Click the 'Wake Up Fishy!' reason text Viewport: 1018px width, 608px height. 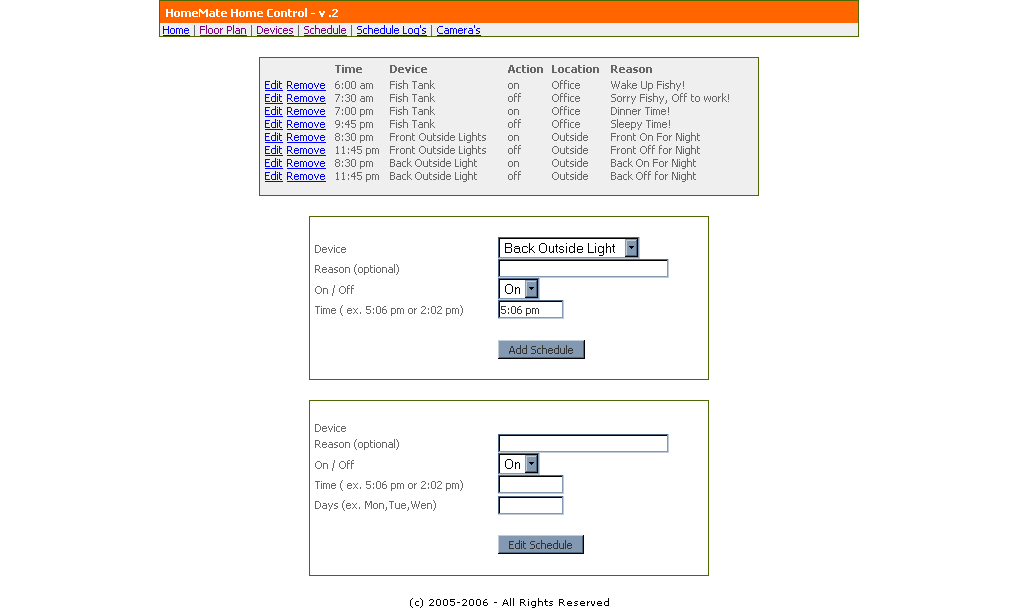[647, 85]
